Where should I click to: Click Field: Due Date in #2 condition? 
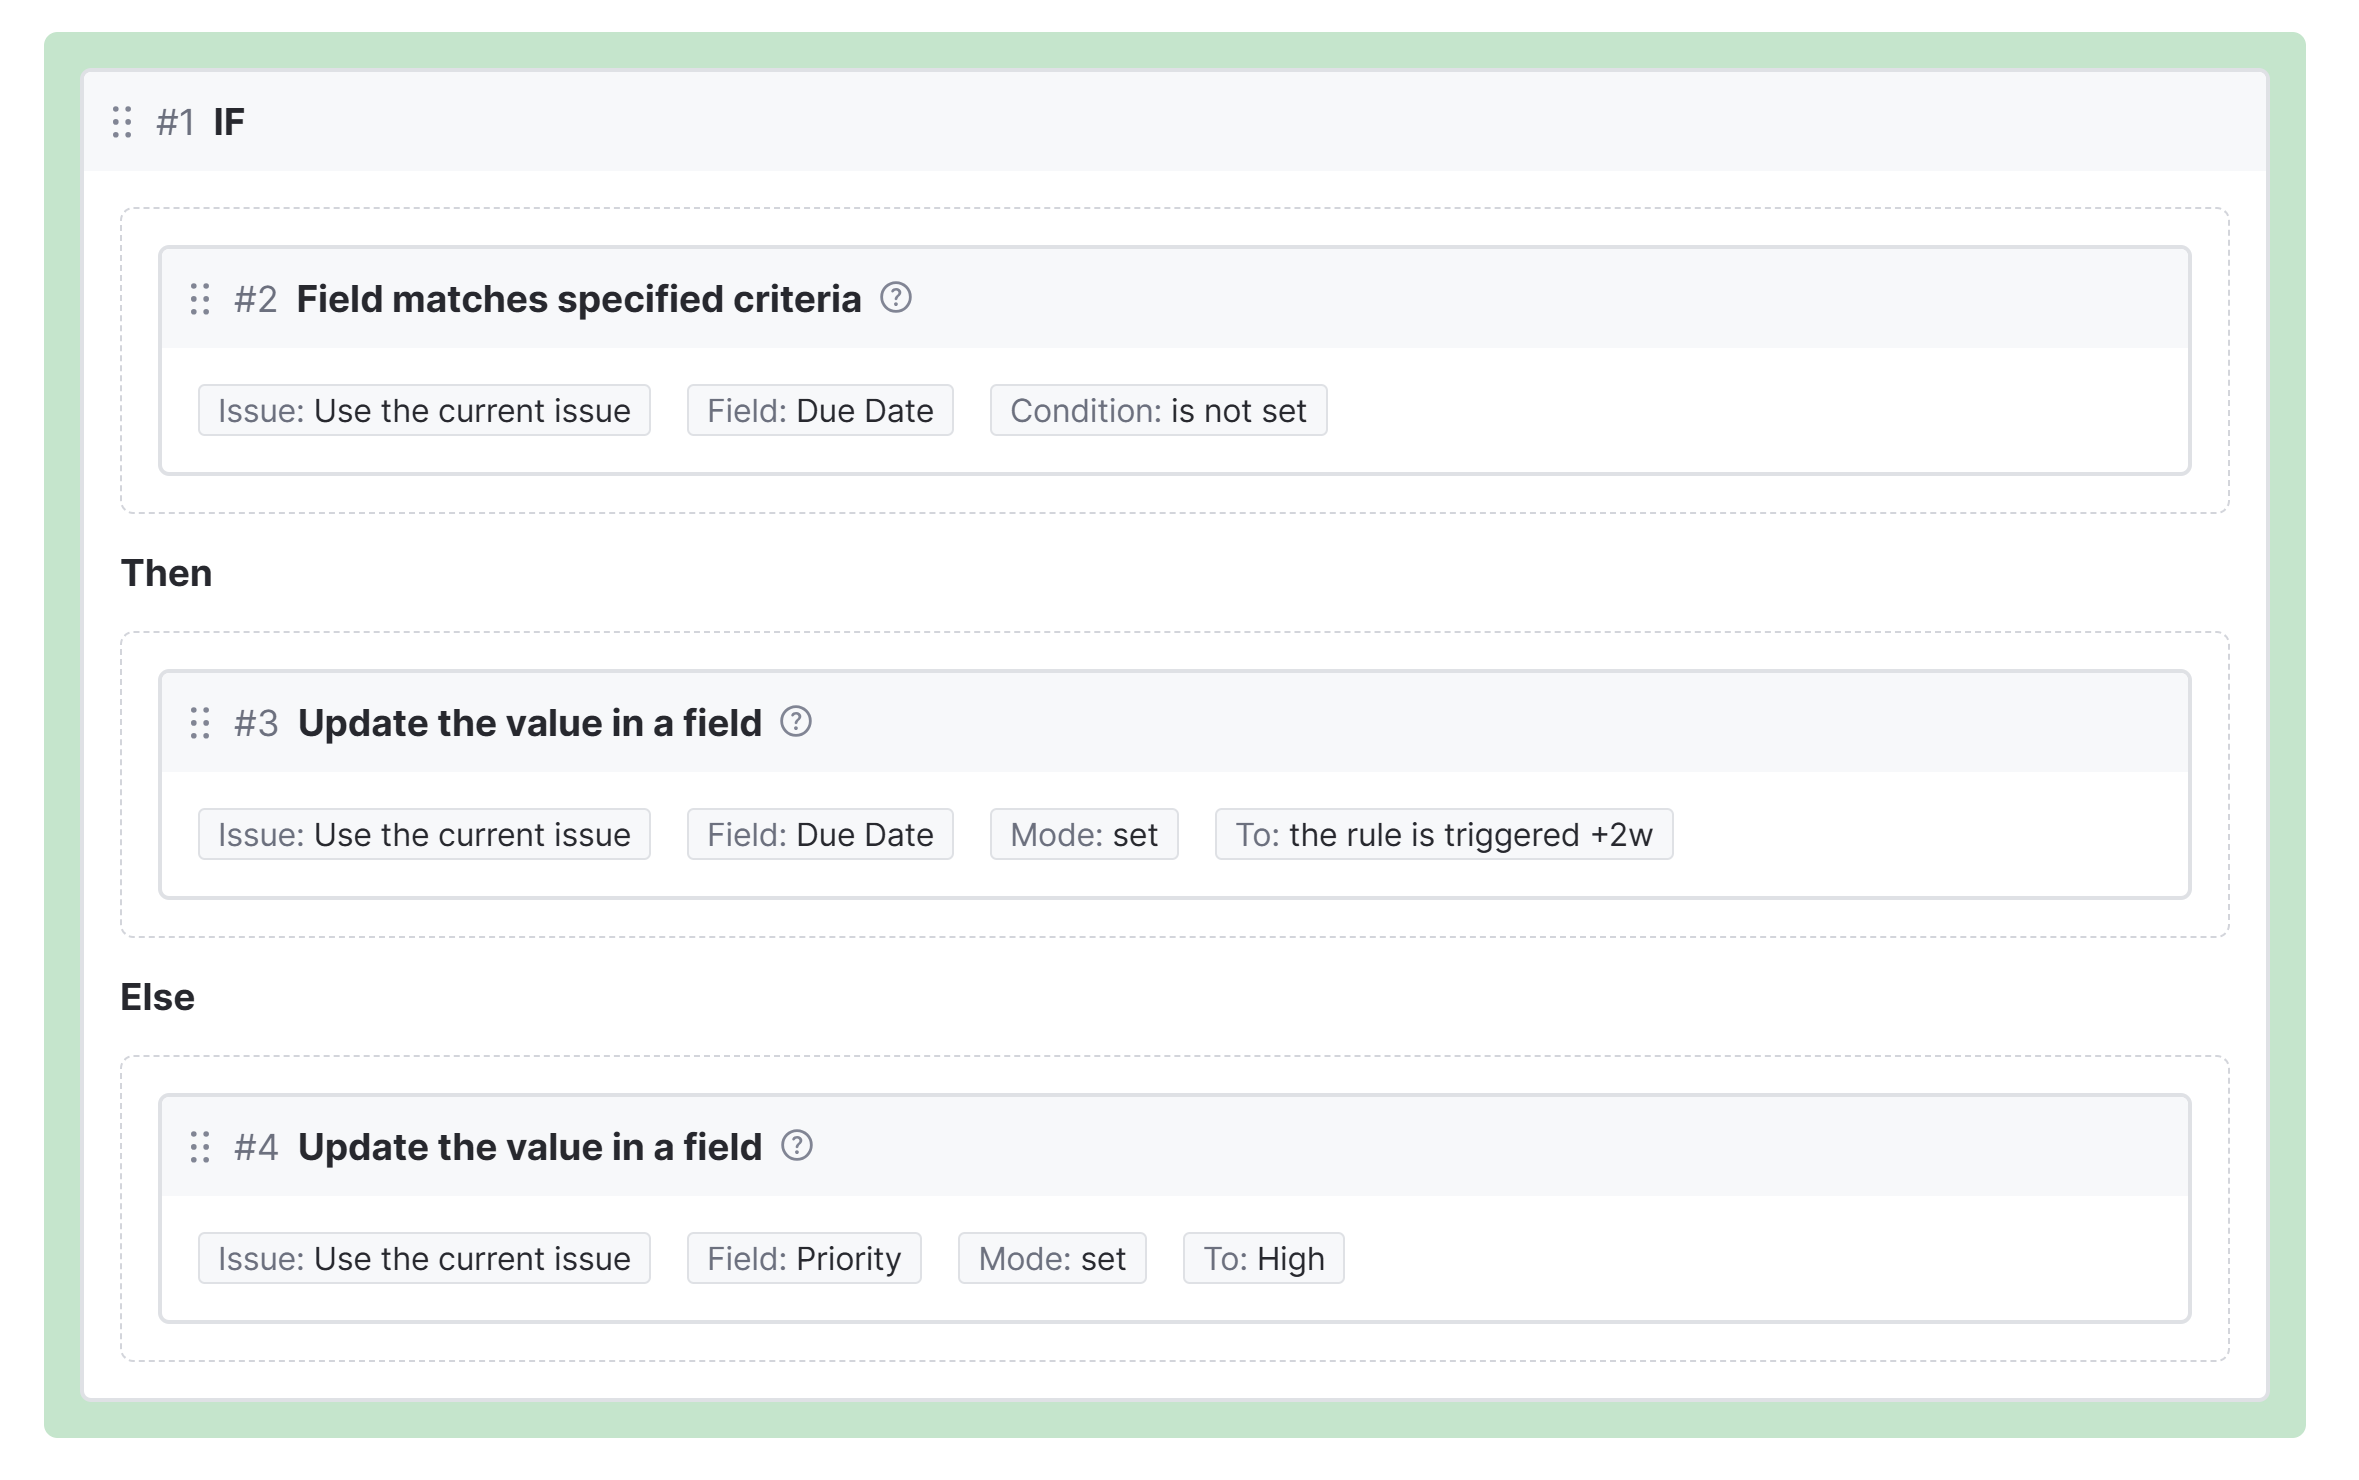click(x=820, y=411)
